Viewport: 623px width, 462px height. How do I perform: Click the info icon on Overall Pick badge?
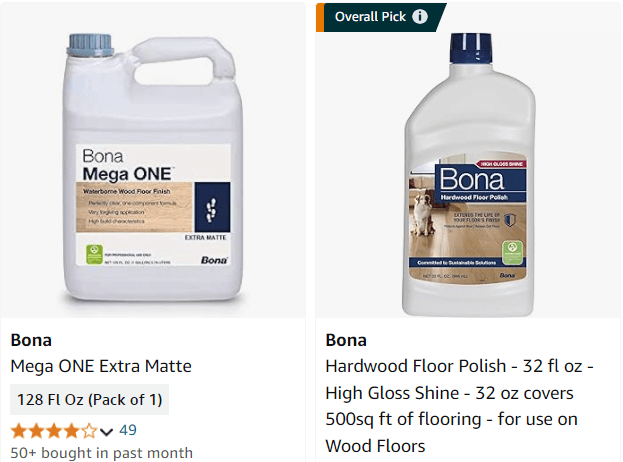click(x=420, y=16)
